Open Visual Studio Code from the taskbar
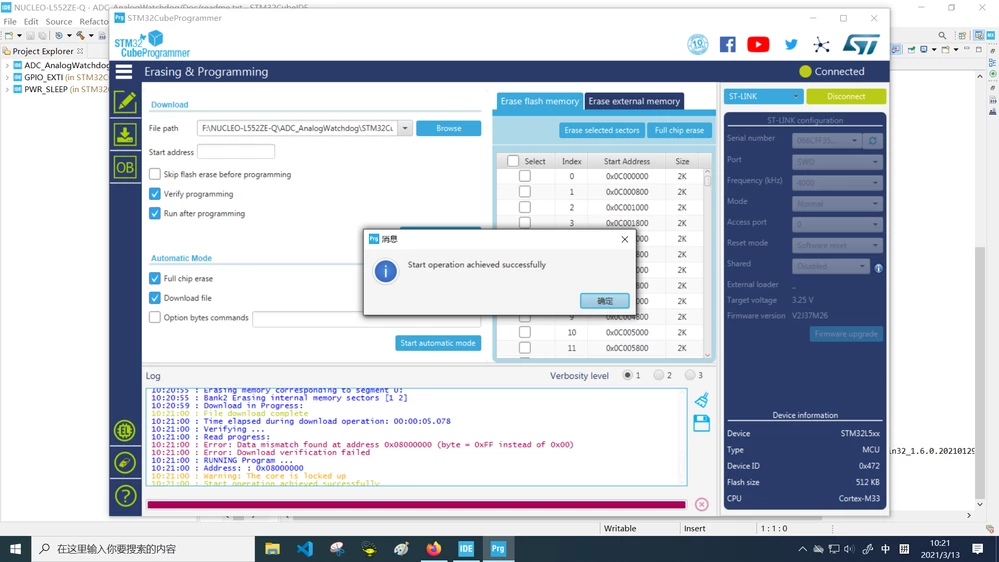 [305, 549]
